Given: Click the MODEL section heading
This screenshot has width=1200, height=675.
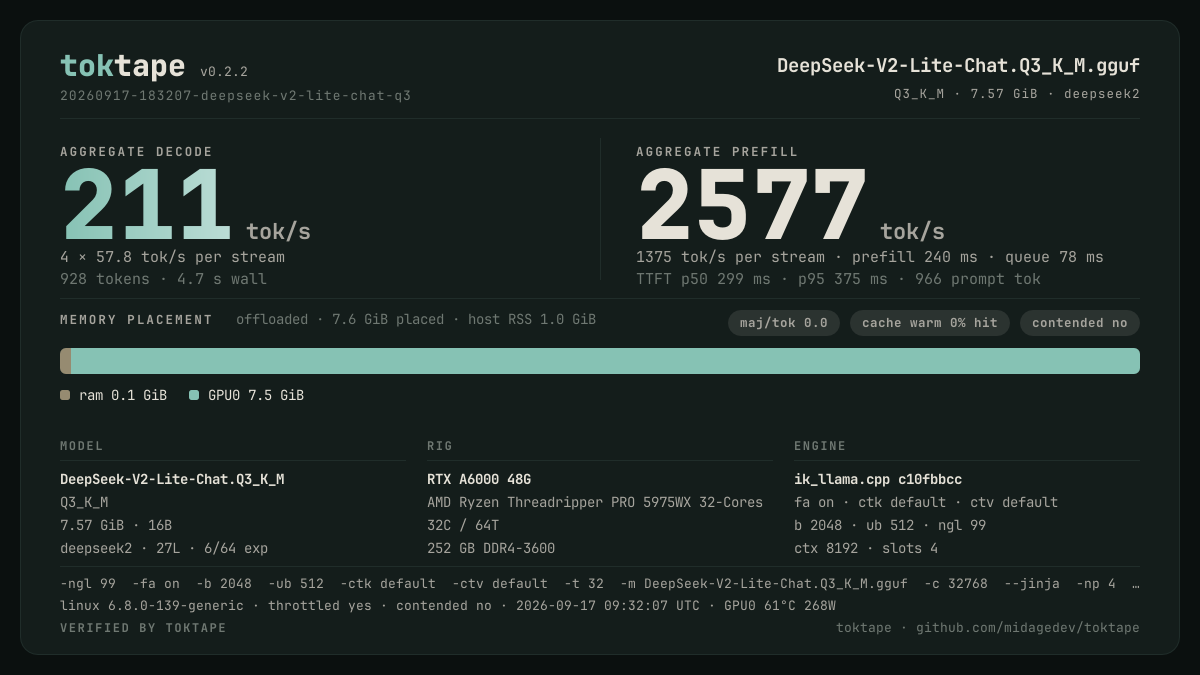Looking at the screenshot, I should pyautogui.click(x=82, y=446).
